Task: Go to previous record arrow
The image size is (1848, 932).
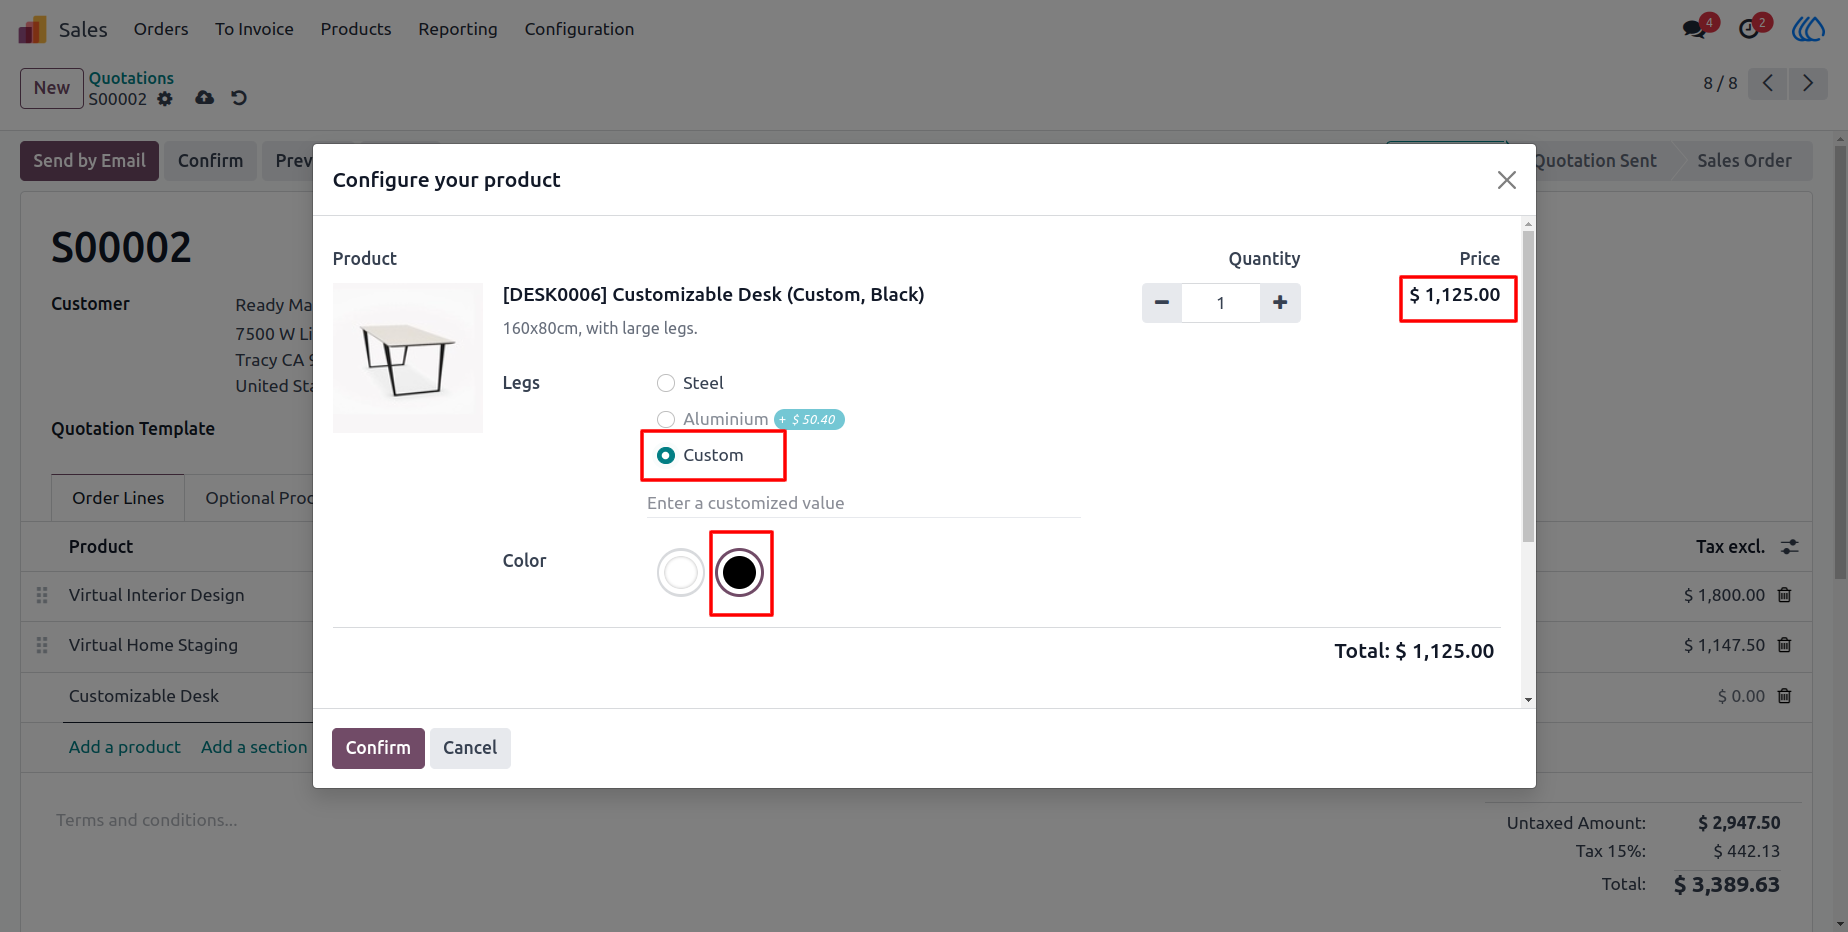Action: [x=1768, y=83]
